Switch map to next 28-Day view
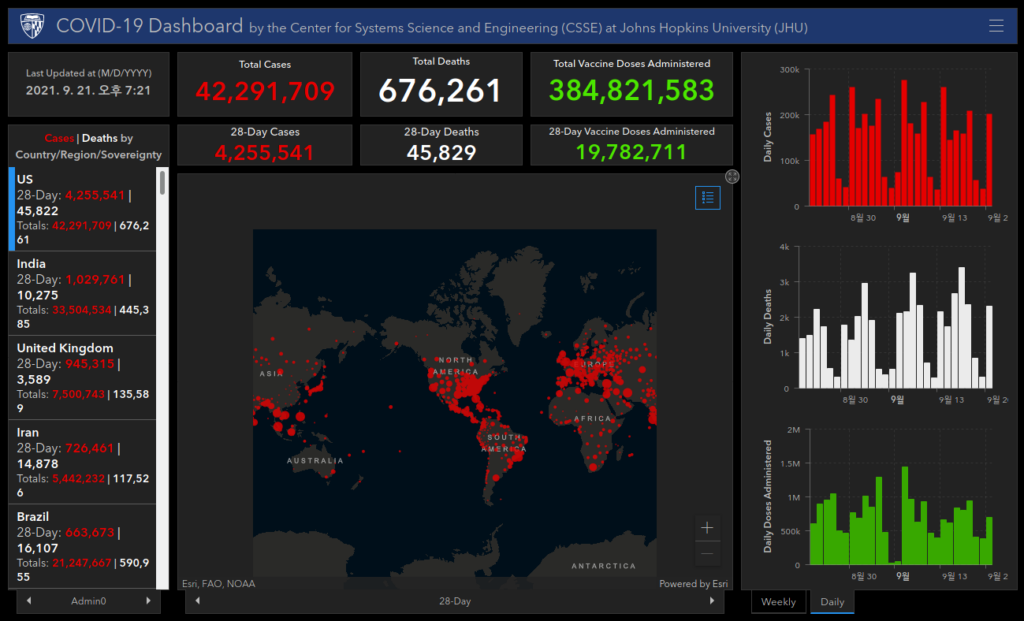 (x=712, y=601)
